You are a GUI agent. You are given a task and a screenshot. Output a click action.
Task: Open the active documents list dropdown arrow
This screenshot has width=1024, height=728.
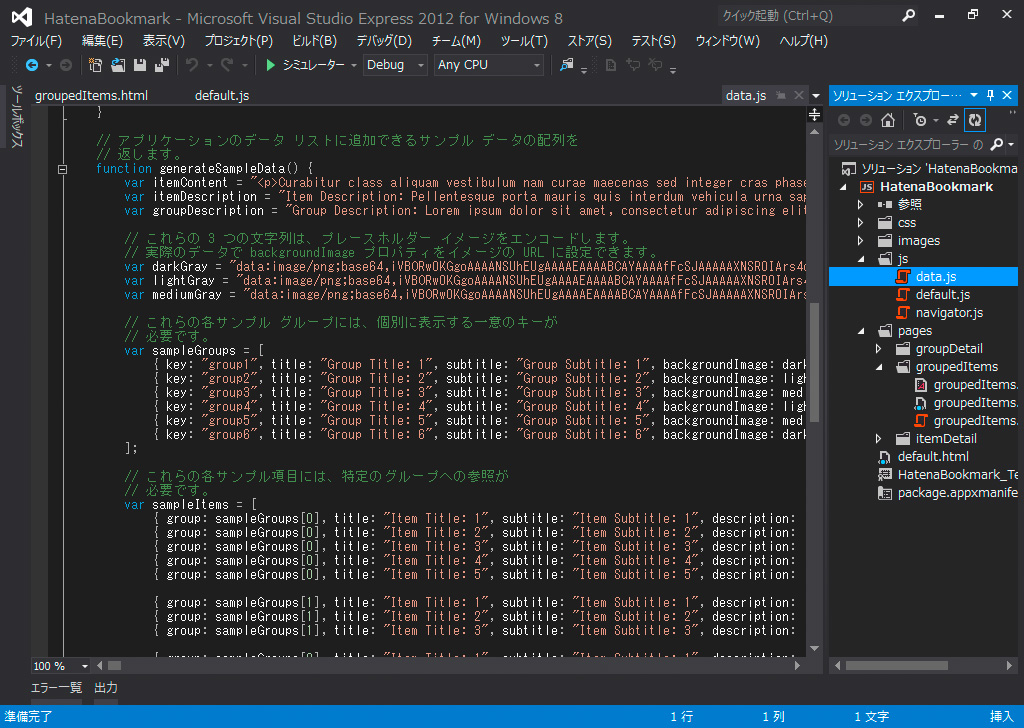816,96
